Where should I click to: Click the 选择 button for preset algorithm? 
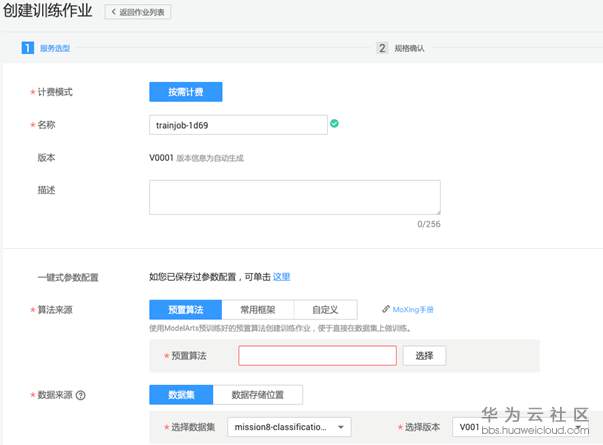coord(425,356)
